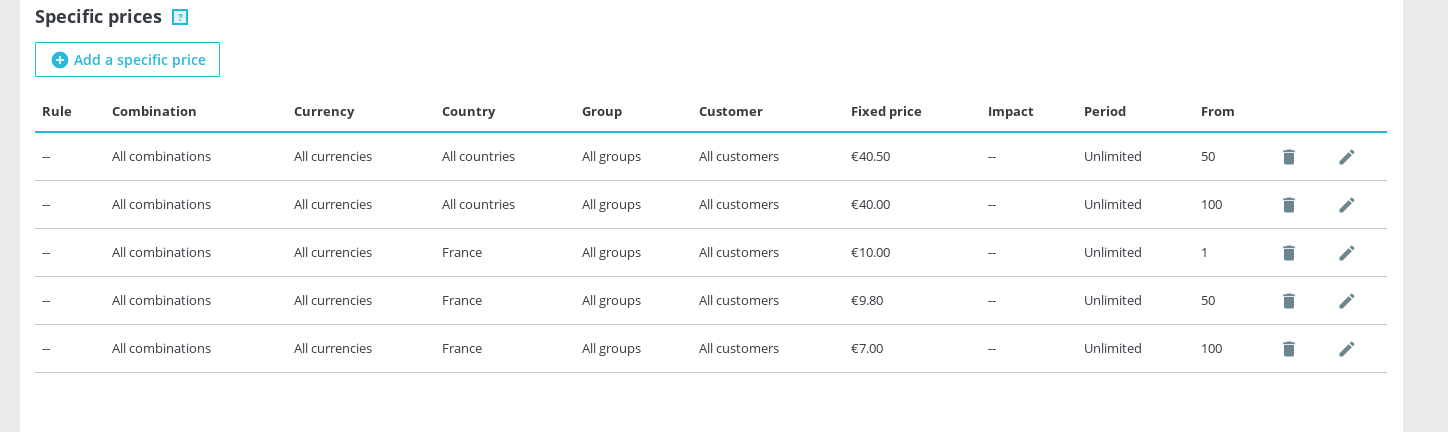Delete the France €10.00 price rule
Viewport: 1448px width, 432px height.
pyautogui.click(x=1289, y=253)
